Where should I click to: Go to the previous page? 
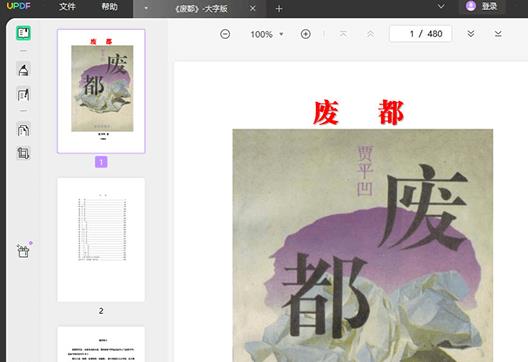coord(370,34)
